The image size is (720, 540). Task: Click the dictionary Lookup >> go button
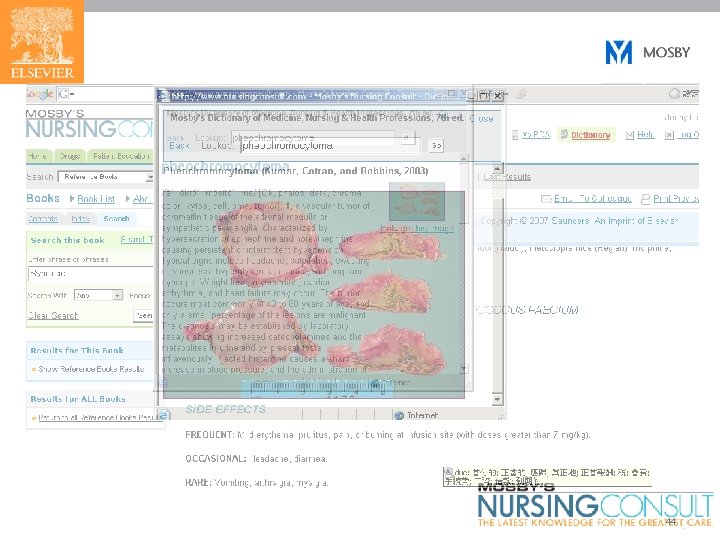tap(436, 146)
